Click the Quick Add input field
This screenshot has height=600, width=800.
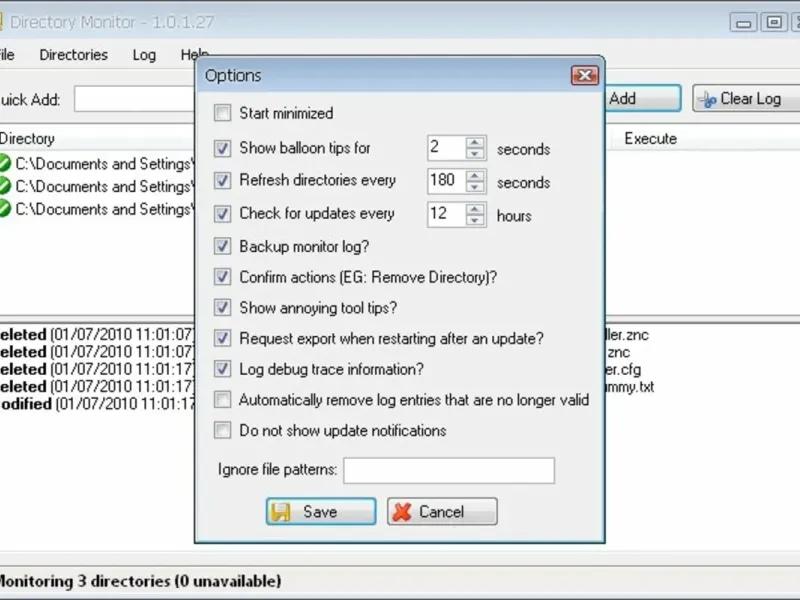pyautogui.click(x=135, y=99)
